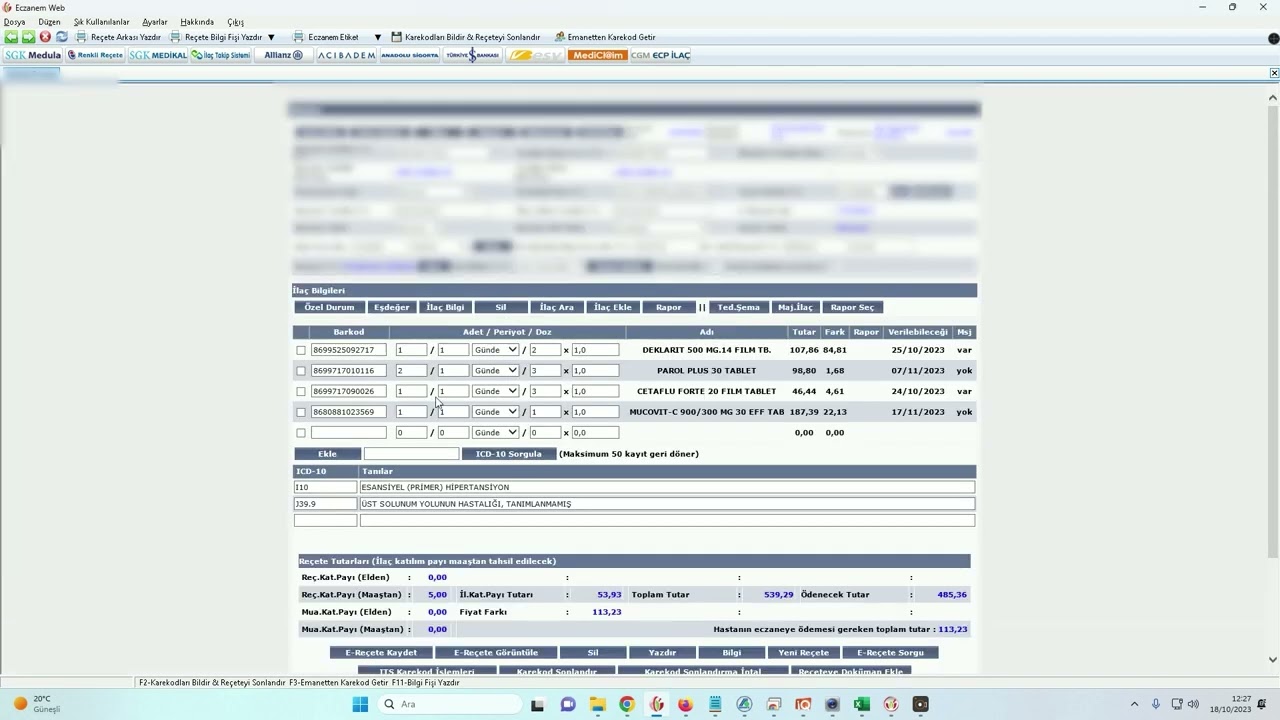
Task: Open the SGK Medikal shortcut
Action: 158,55
